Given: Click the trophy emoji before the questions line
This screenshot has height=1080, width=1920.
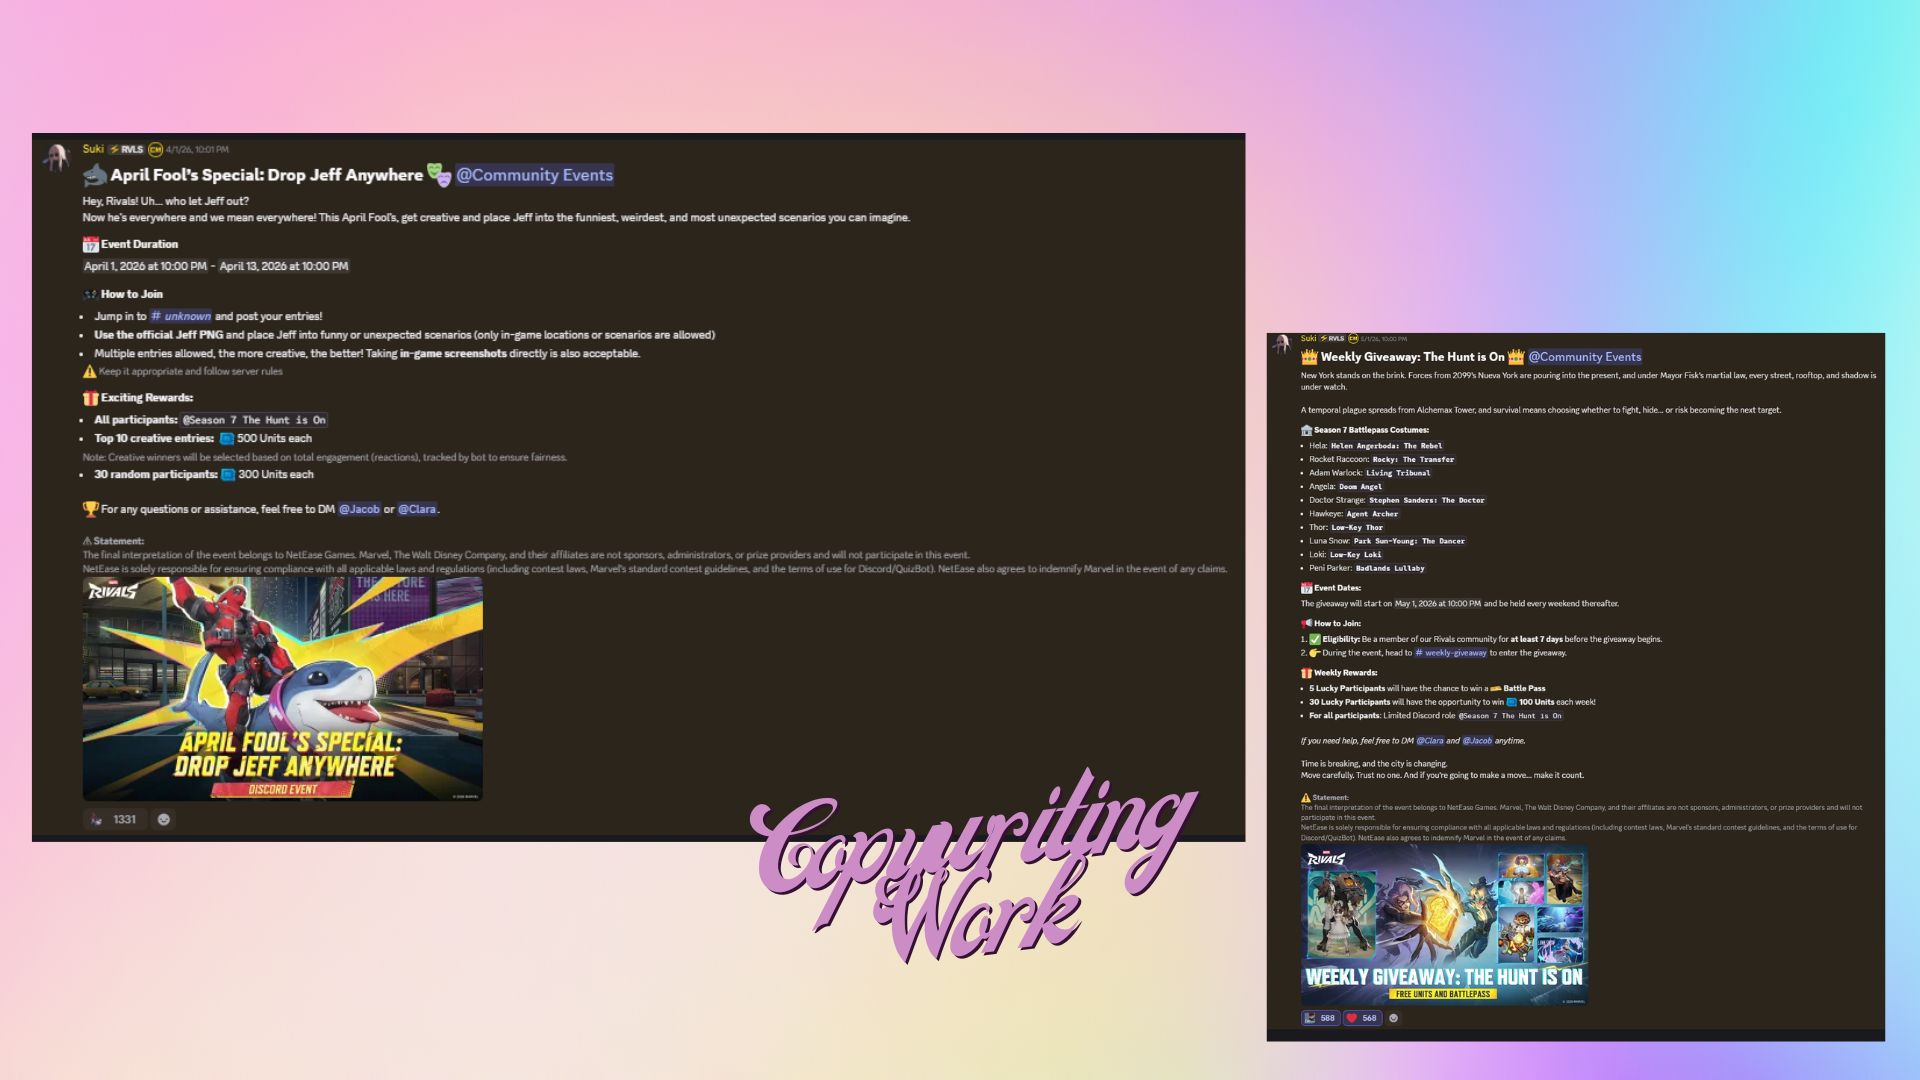Looking at the screenshot, I should click(x=90, y=509).
